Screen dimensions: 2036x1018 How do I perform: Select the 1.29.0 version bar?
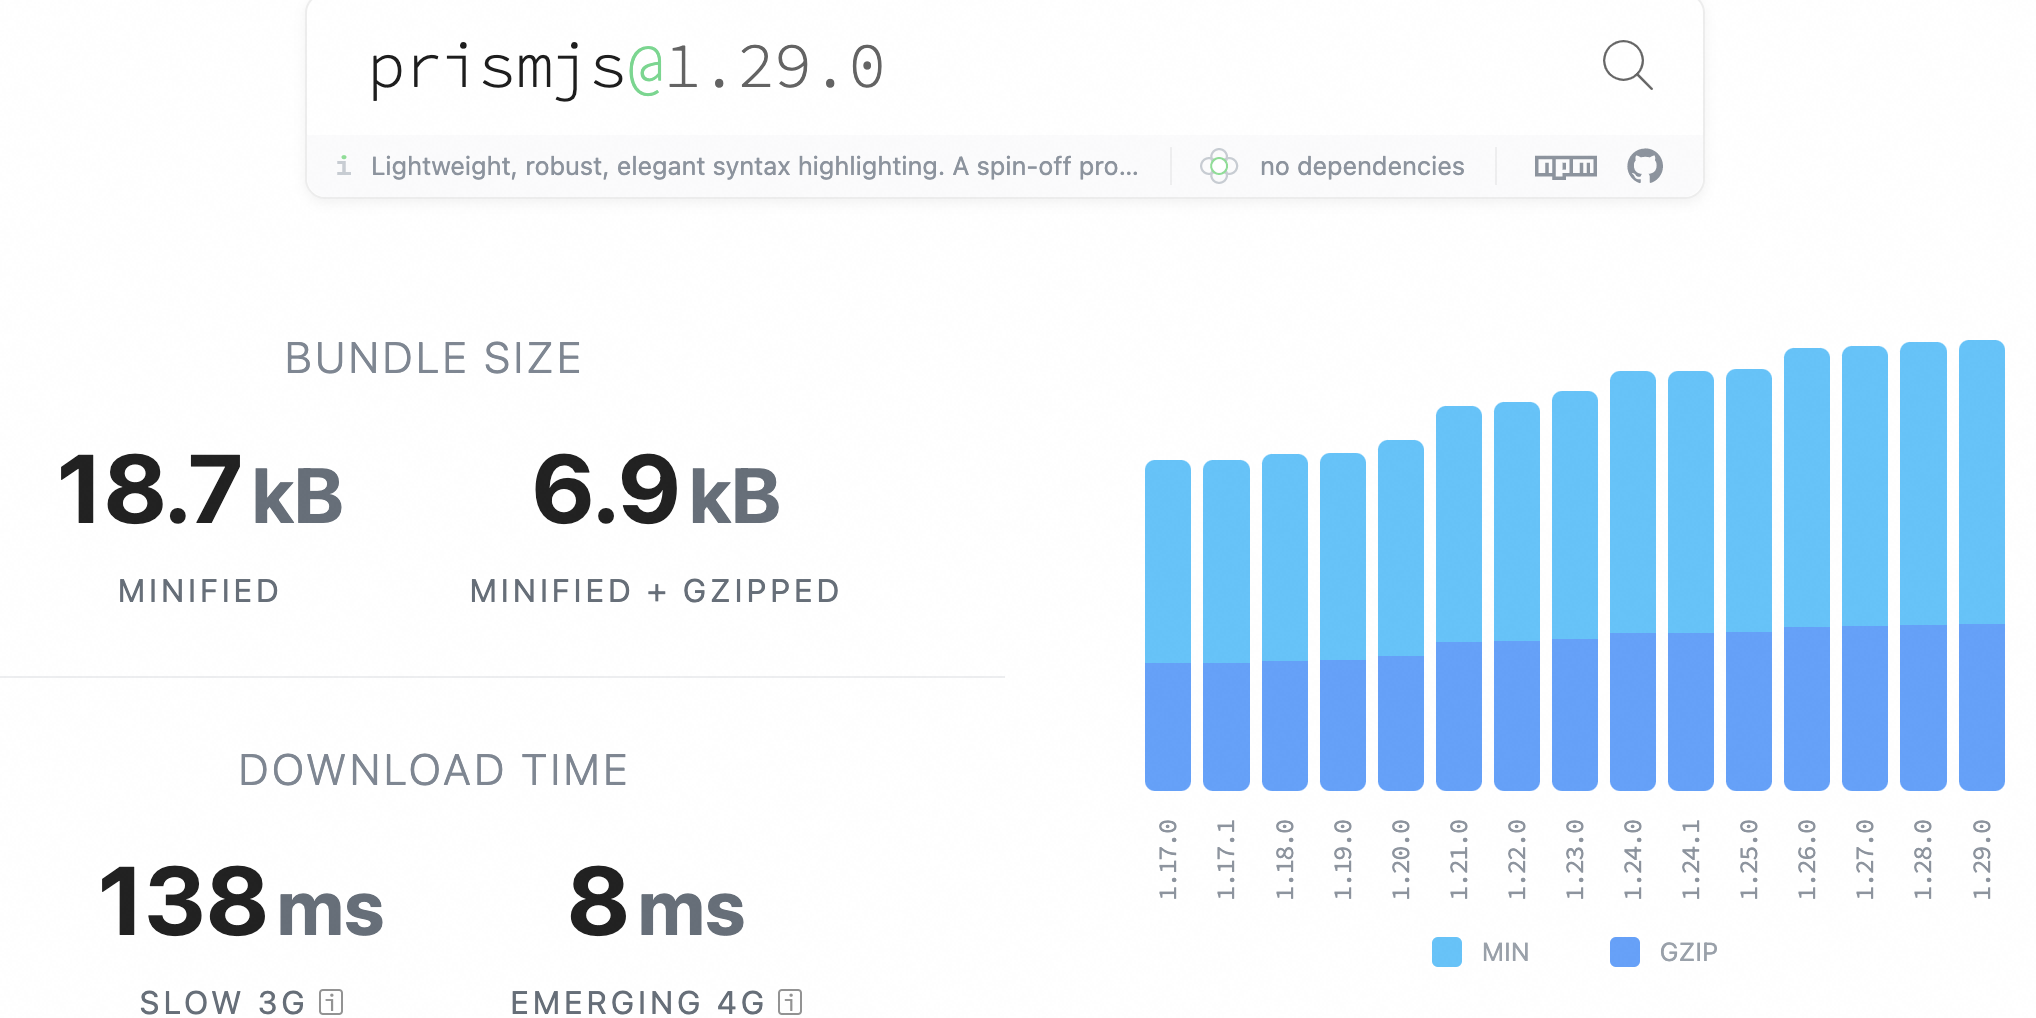pyautogui.click(x=1982, y=565)
